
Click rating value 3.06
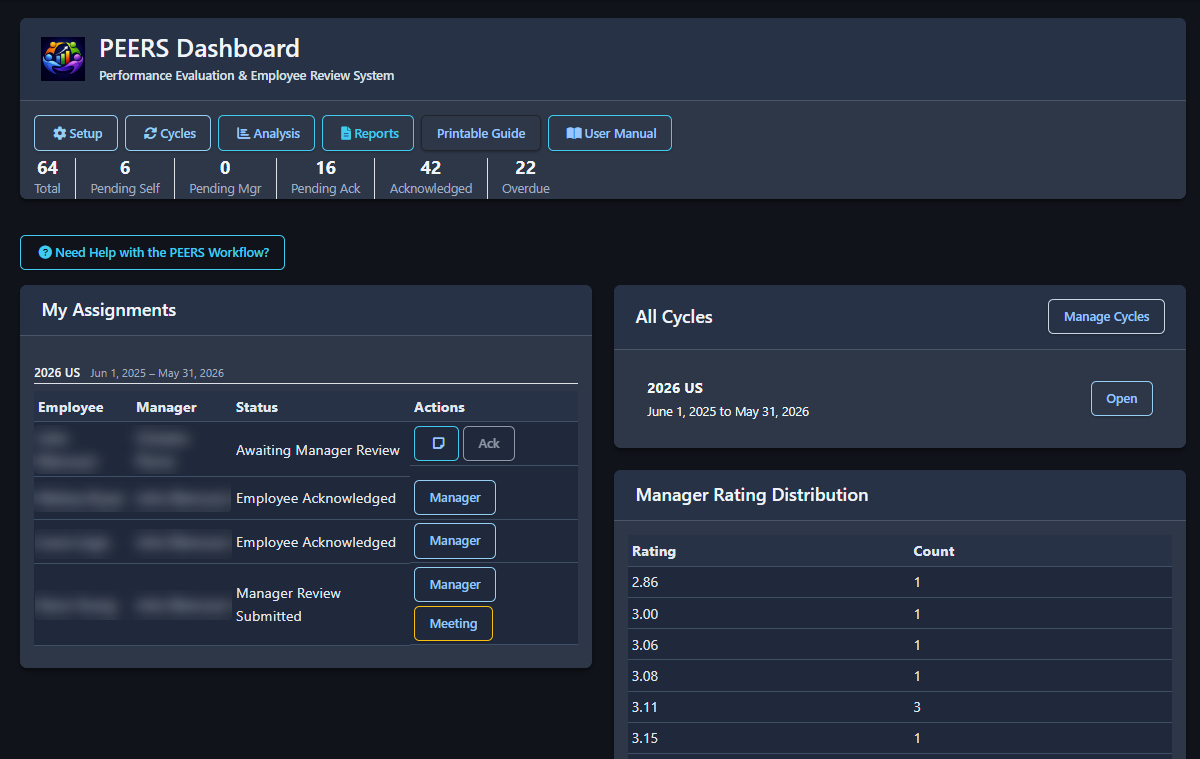point(645,644)
